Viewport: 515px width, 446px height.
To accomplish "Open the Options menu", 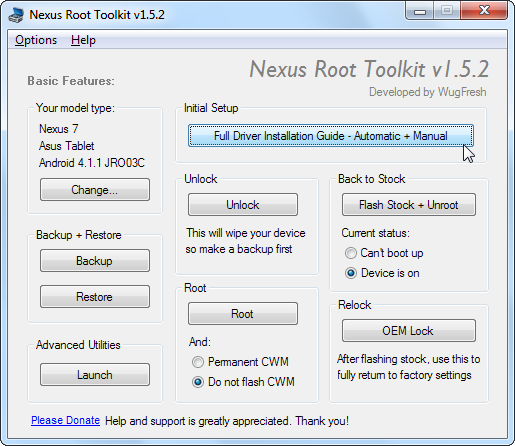I will (x=36, y=40).
